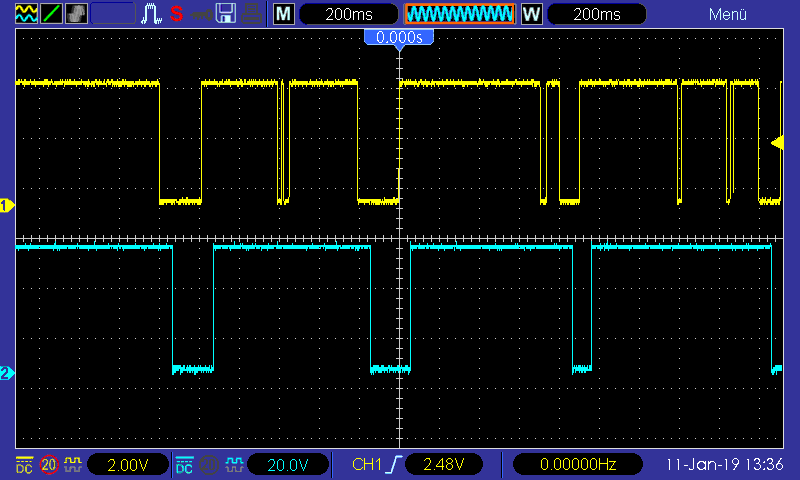
Task: Click the dual-waveform display icon
Action: point(26,14)
